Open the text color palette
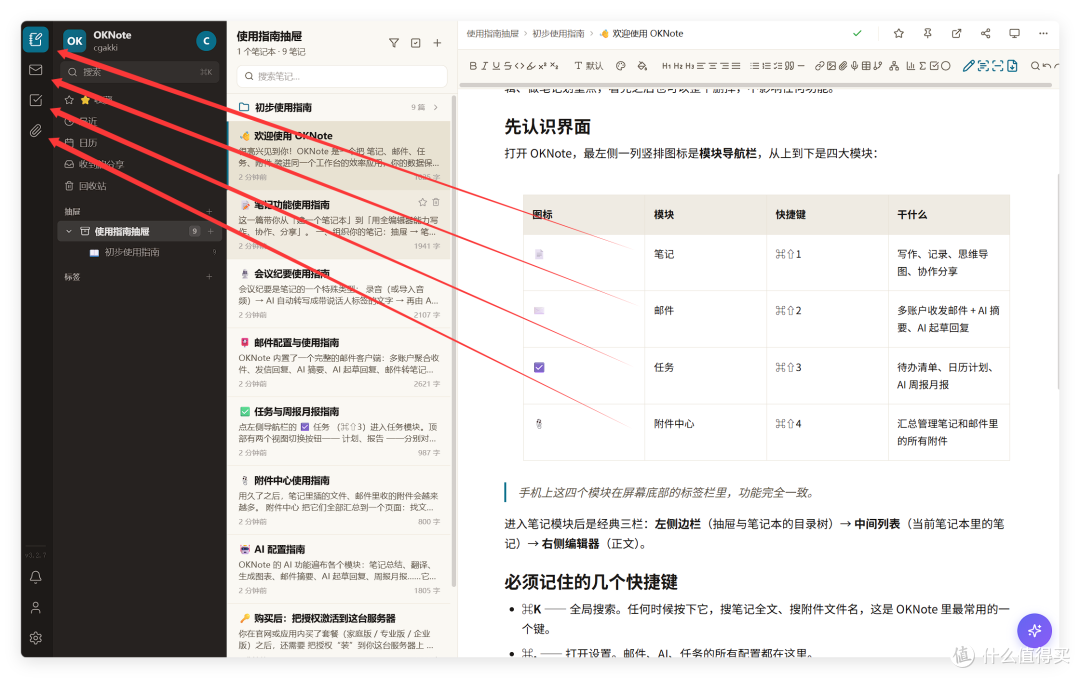This screenshot has height=678, width=1080. [x=621, y=66]
